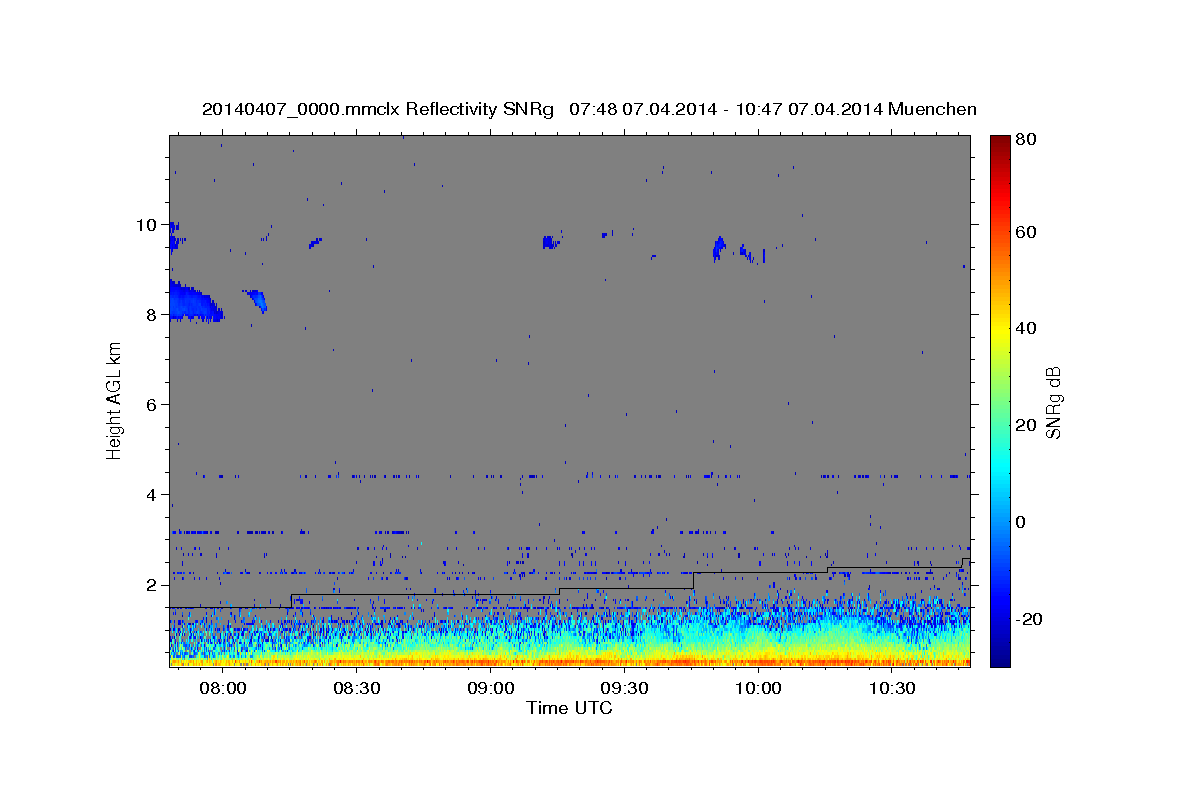Click the colorbar value 40

[1028, 328]
